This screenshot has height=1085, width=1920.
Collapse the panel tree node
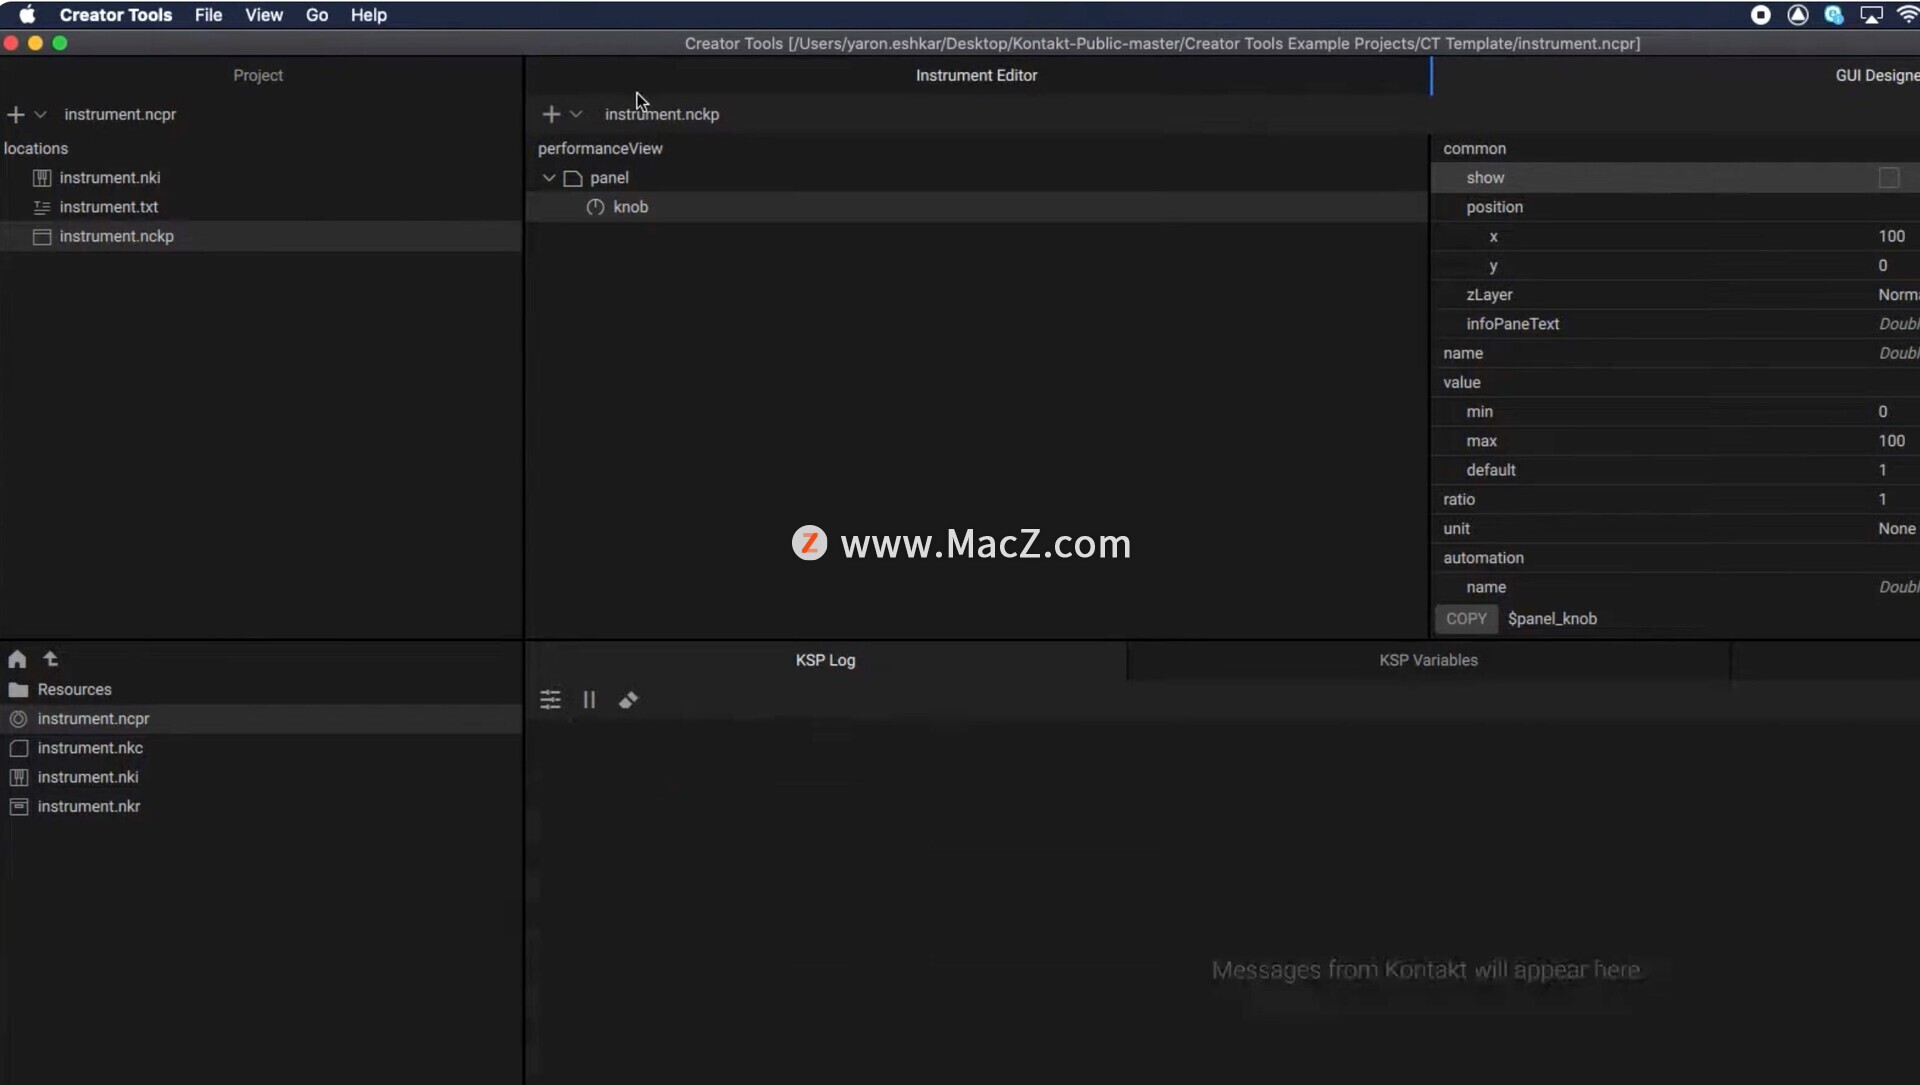[549, 178]
